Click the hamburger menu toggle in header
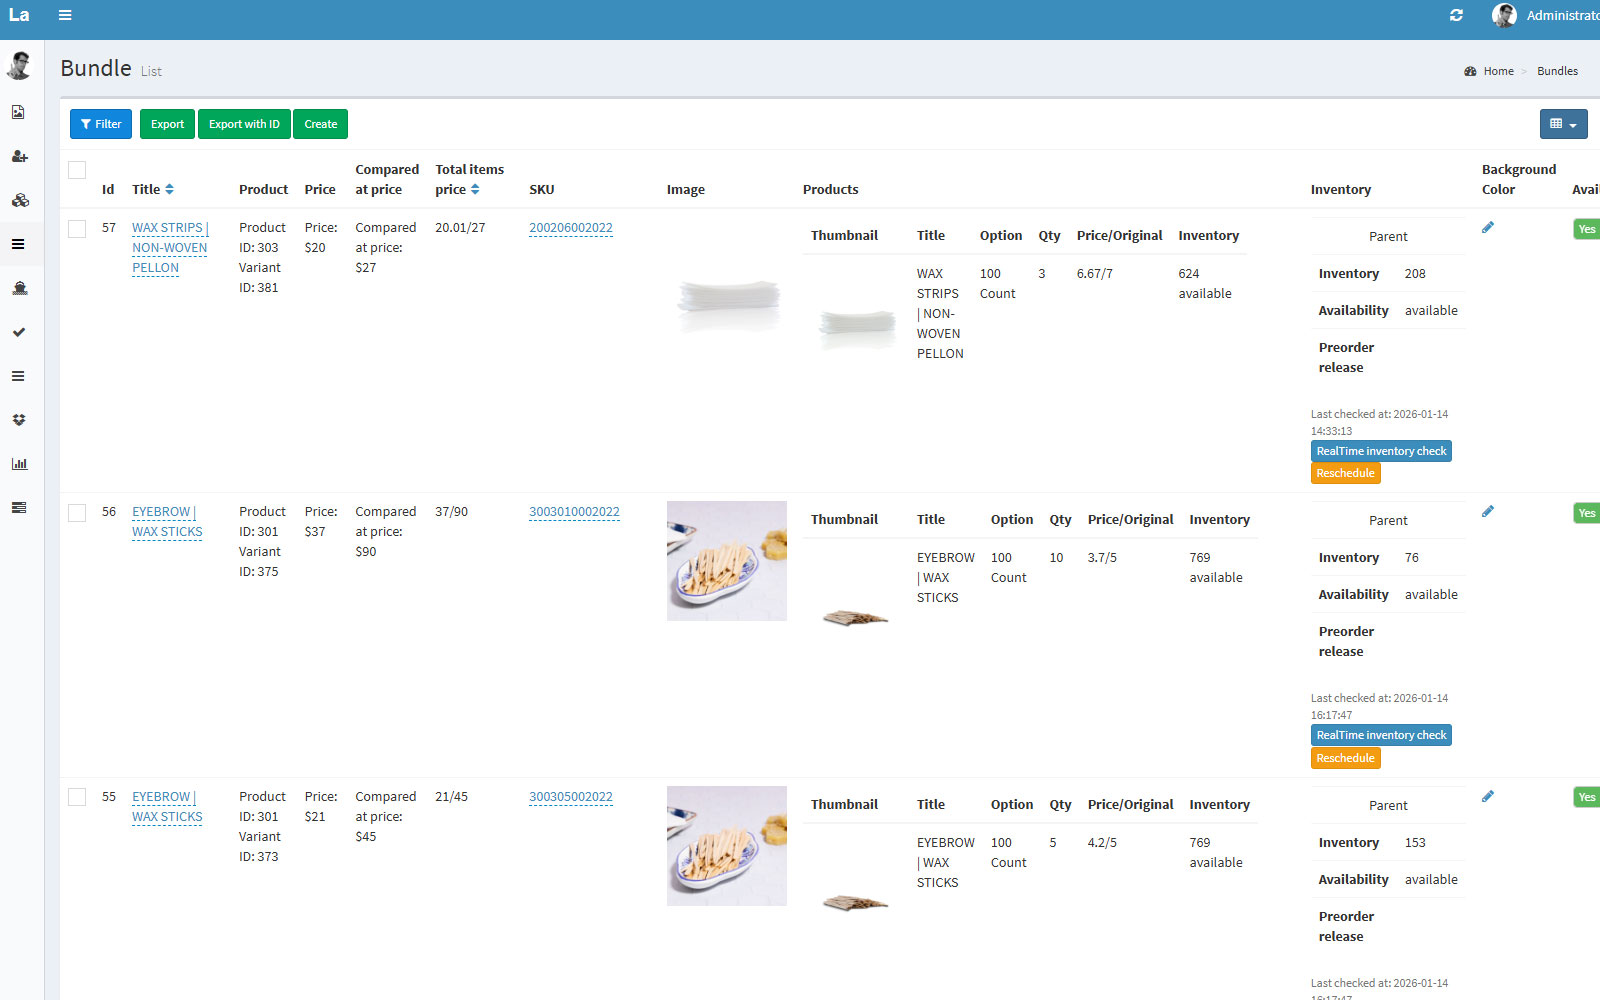Screen dimensions: 1600x1000 (65, 15)
